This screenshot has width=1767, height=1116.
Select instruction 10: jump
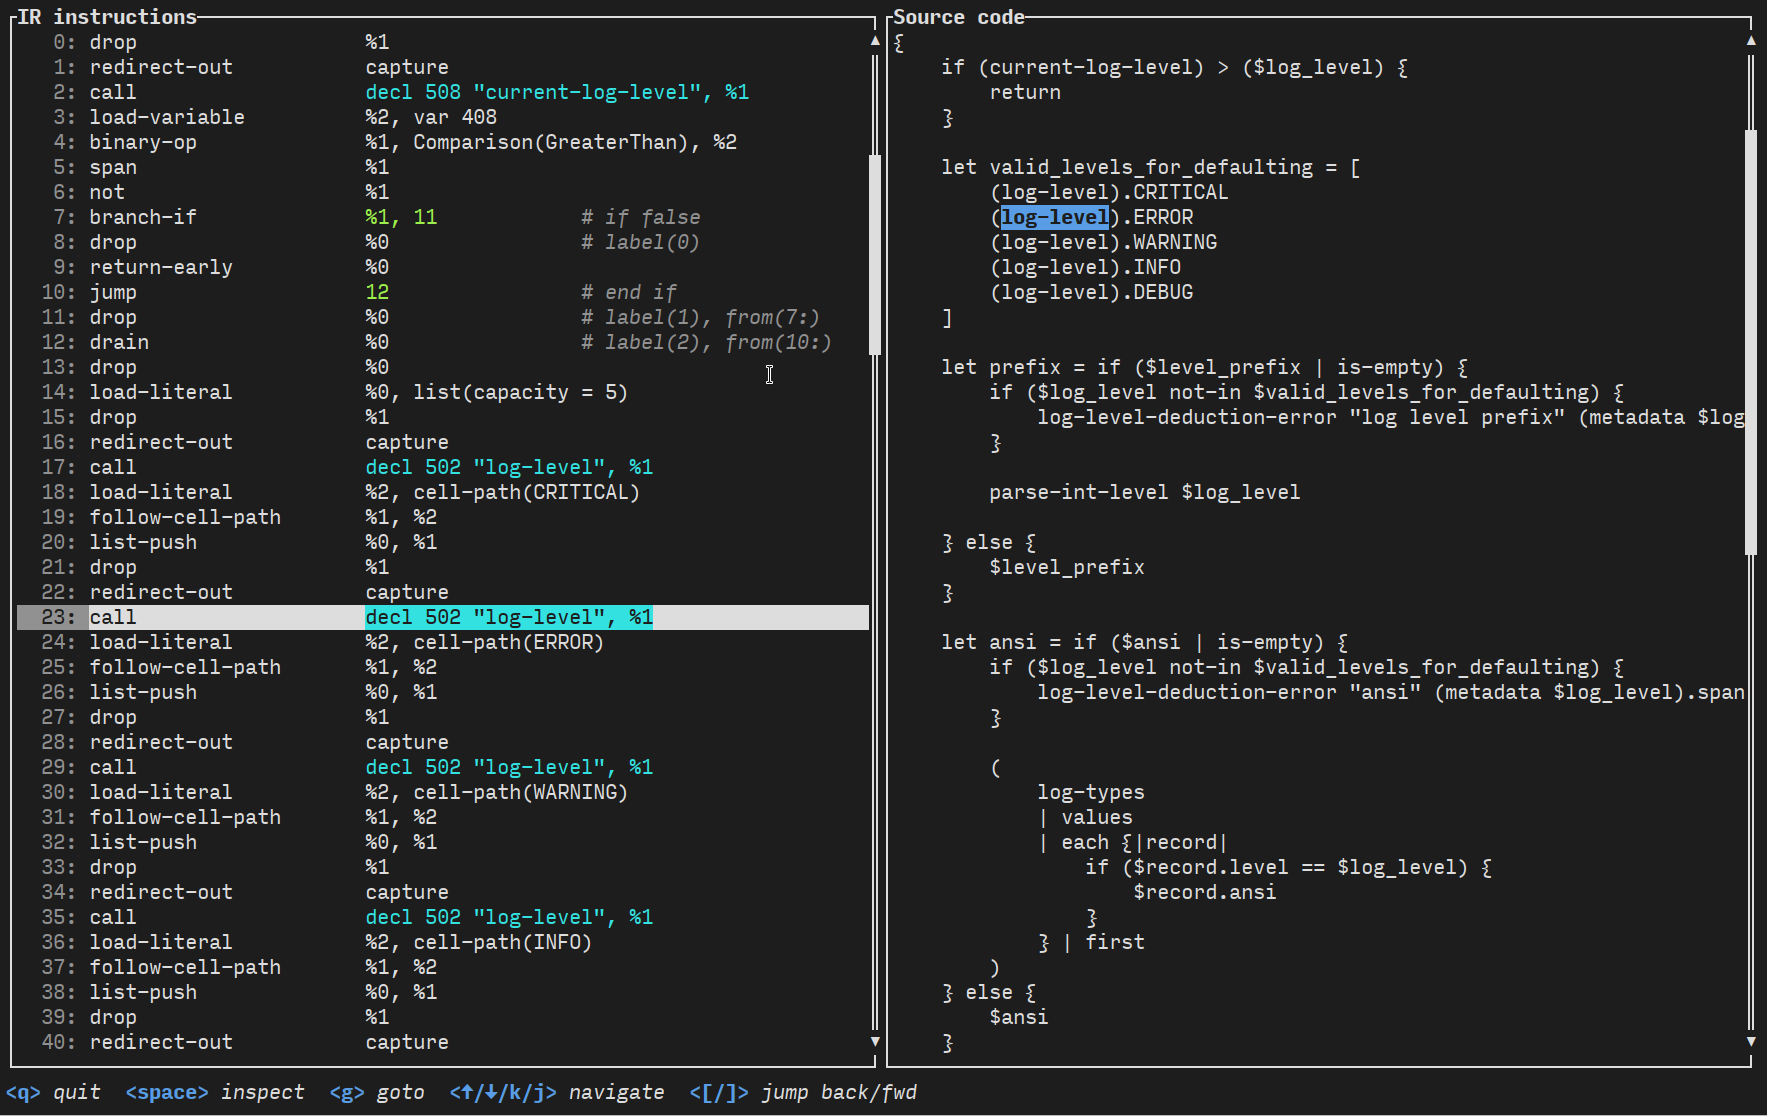coord(443,292)
